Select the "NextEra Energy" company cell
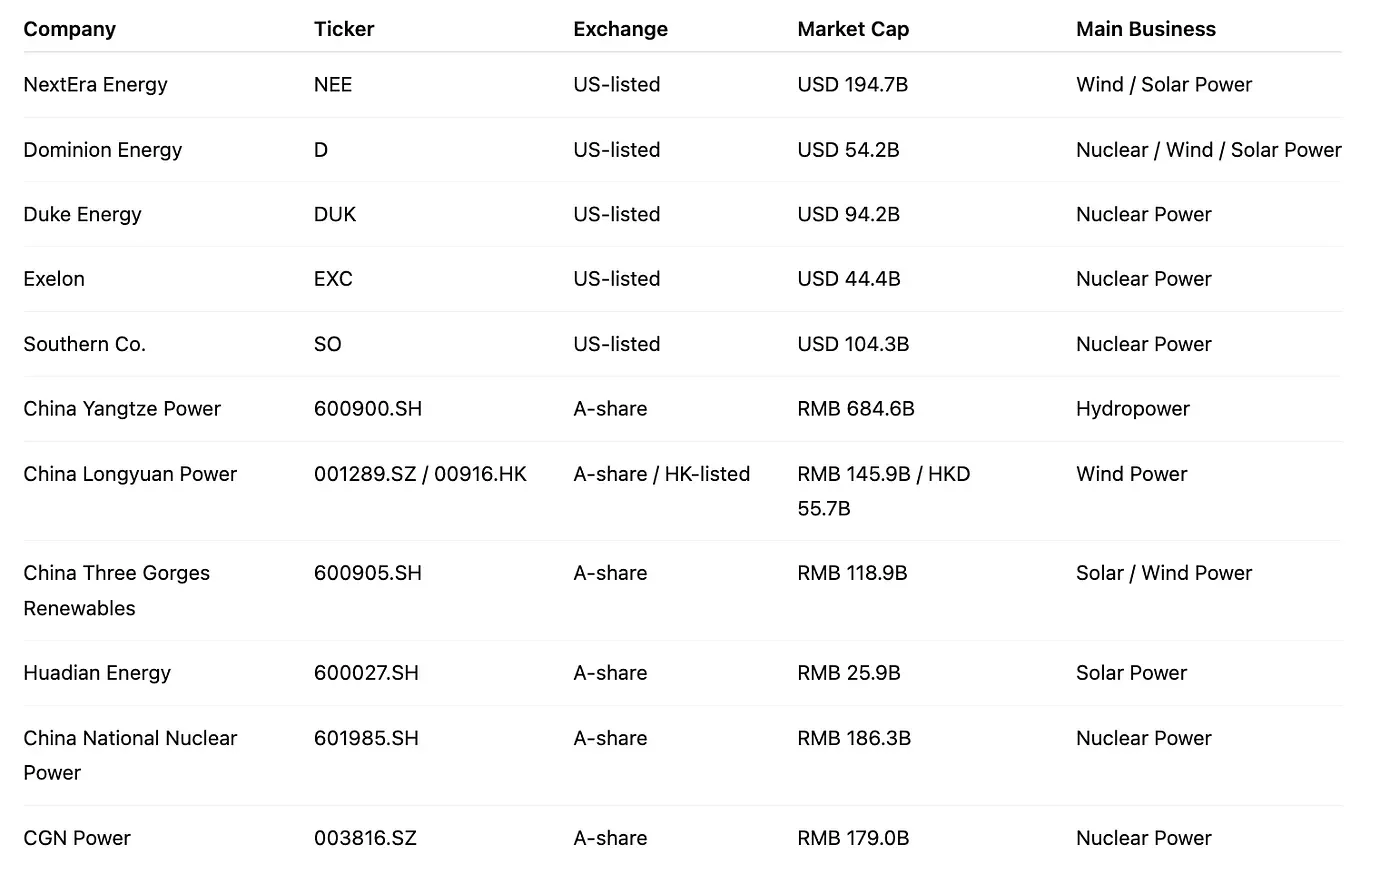The width and height of the screenshot is (1400, 882). click(96, 85)
